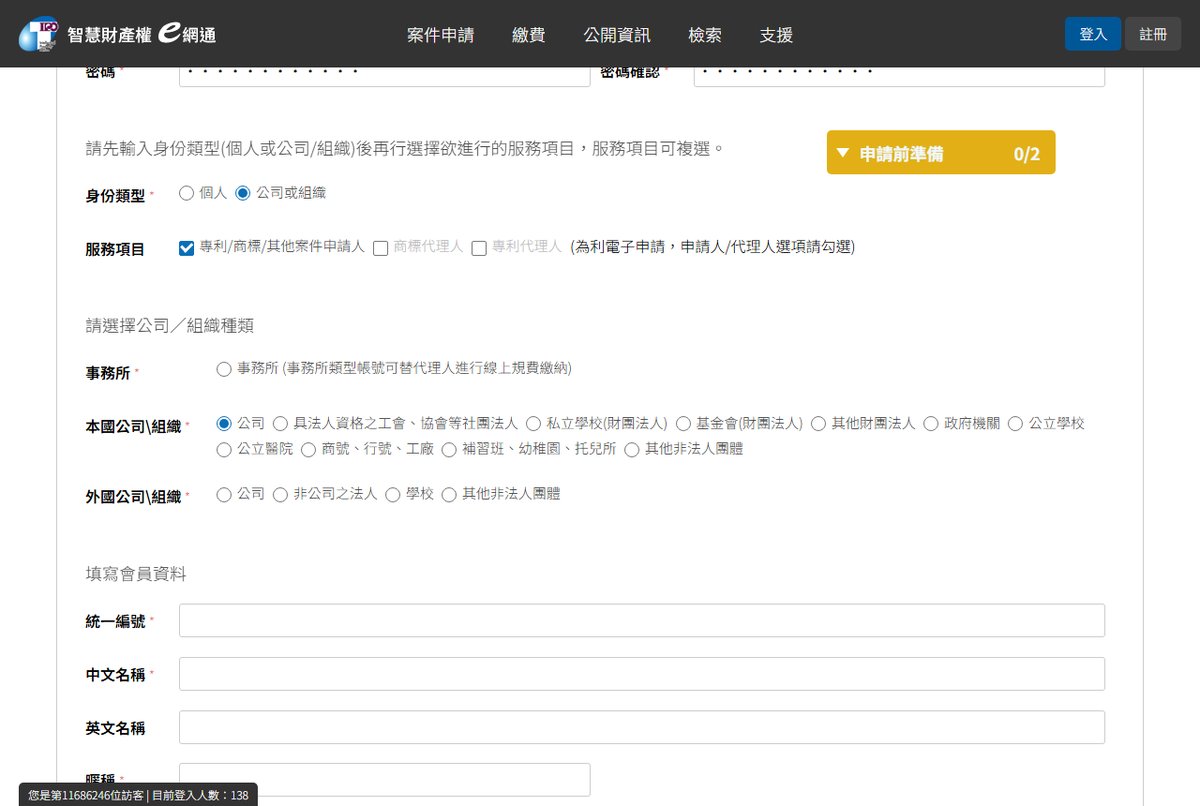The height and width of the screenshot is (806, 1200).
Task: Expand the 申請前準備 0/2 panel
Action: click(941, 152)
